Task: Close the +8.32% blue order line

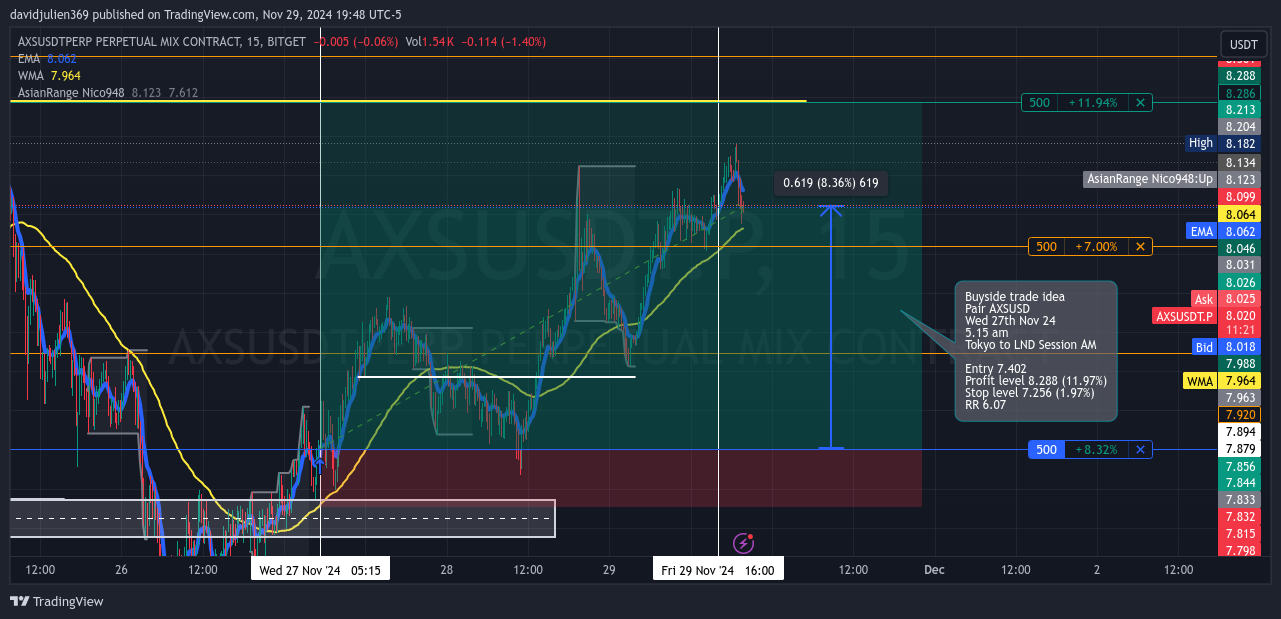Action: (x=1140, y=450)
